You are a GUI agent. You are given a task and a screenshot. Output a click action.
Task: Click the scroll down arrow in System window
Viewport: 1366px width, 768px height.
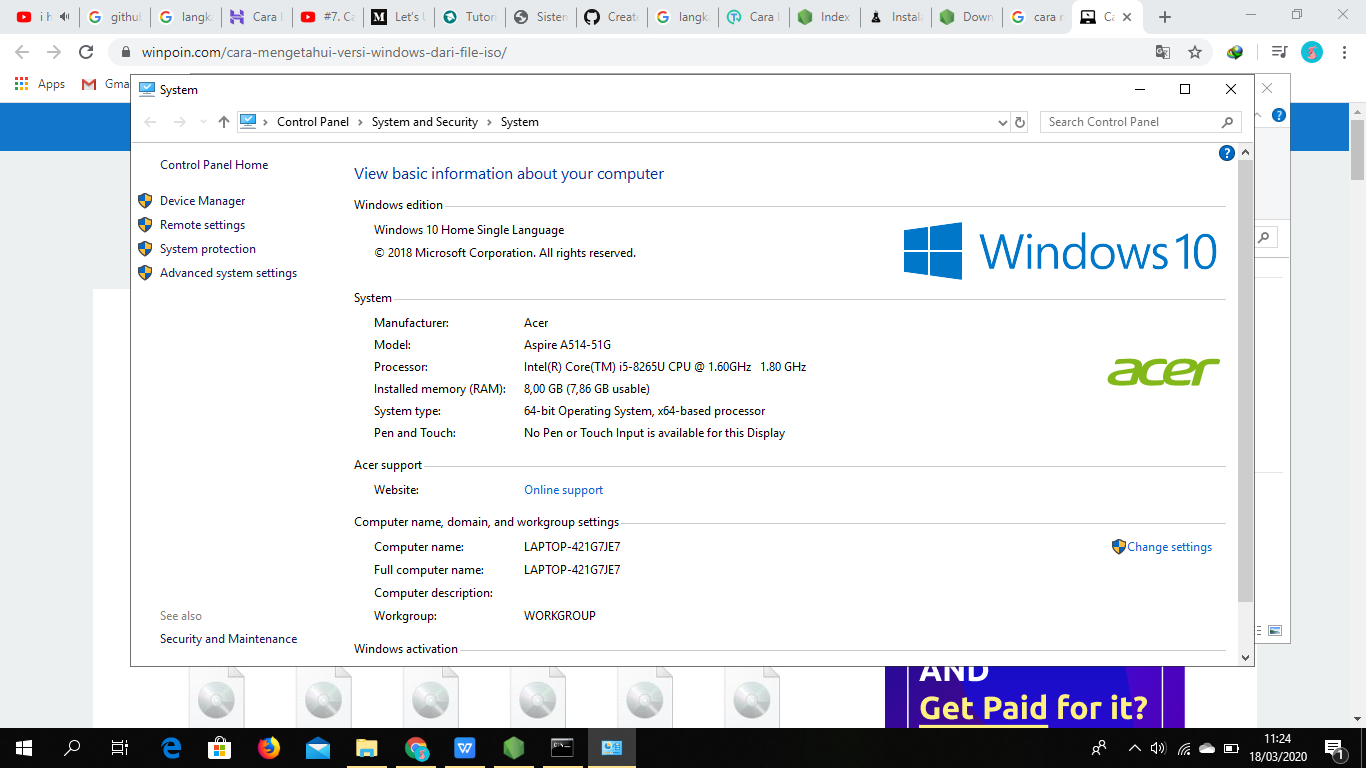[x=1245, y=657]
